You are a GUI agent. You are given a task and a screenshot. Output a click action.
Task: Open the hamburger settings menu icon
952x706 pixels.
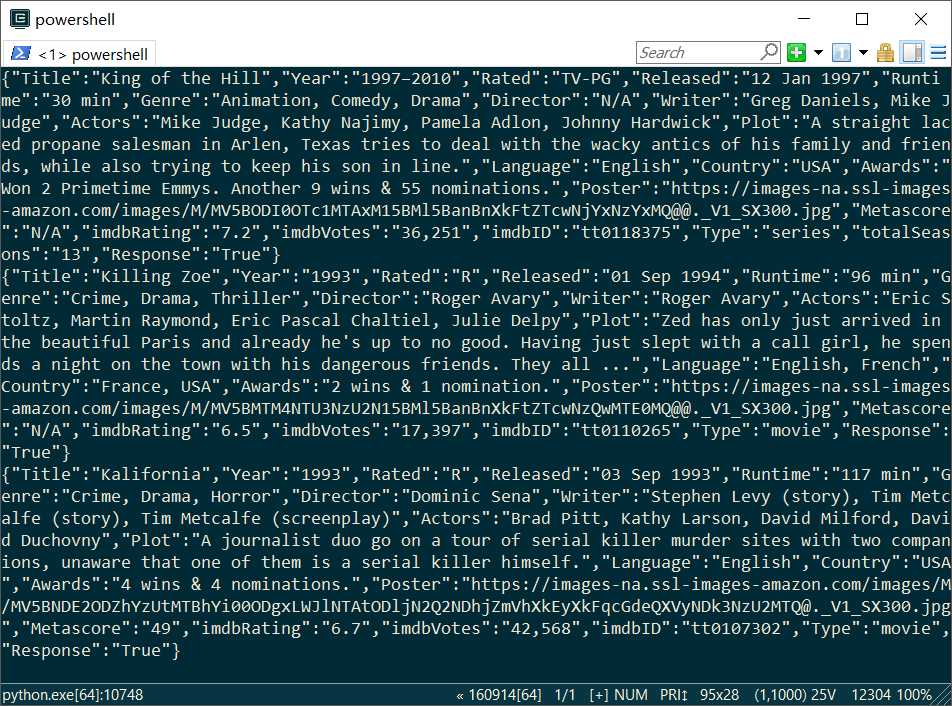938,53
